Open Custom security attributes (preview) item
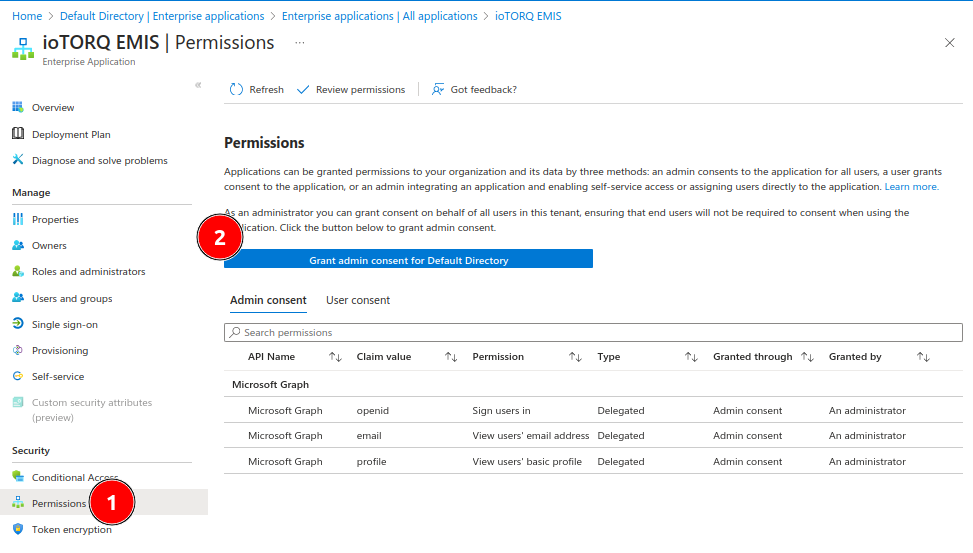The width and height of the screenshot is (973, 553). [x=92, y=410]
